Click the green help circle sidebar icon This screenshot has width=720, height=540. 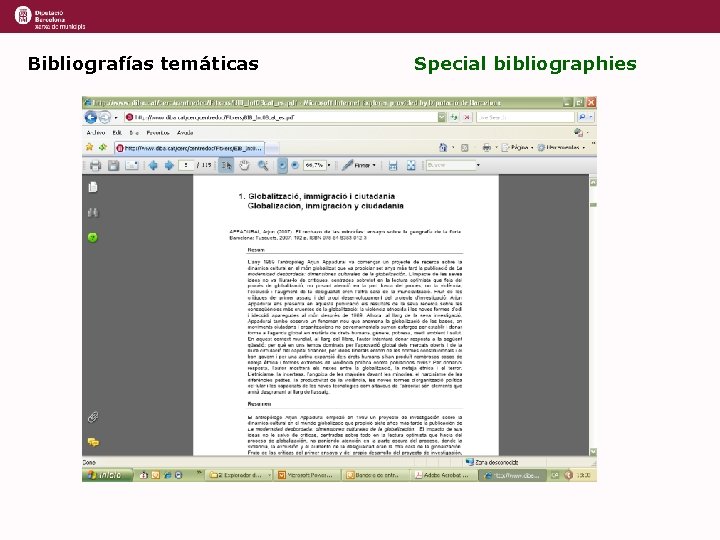click(93, 237)
